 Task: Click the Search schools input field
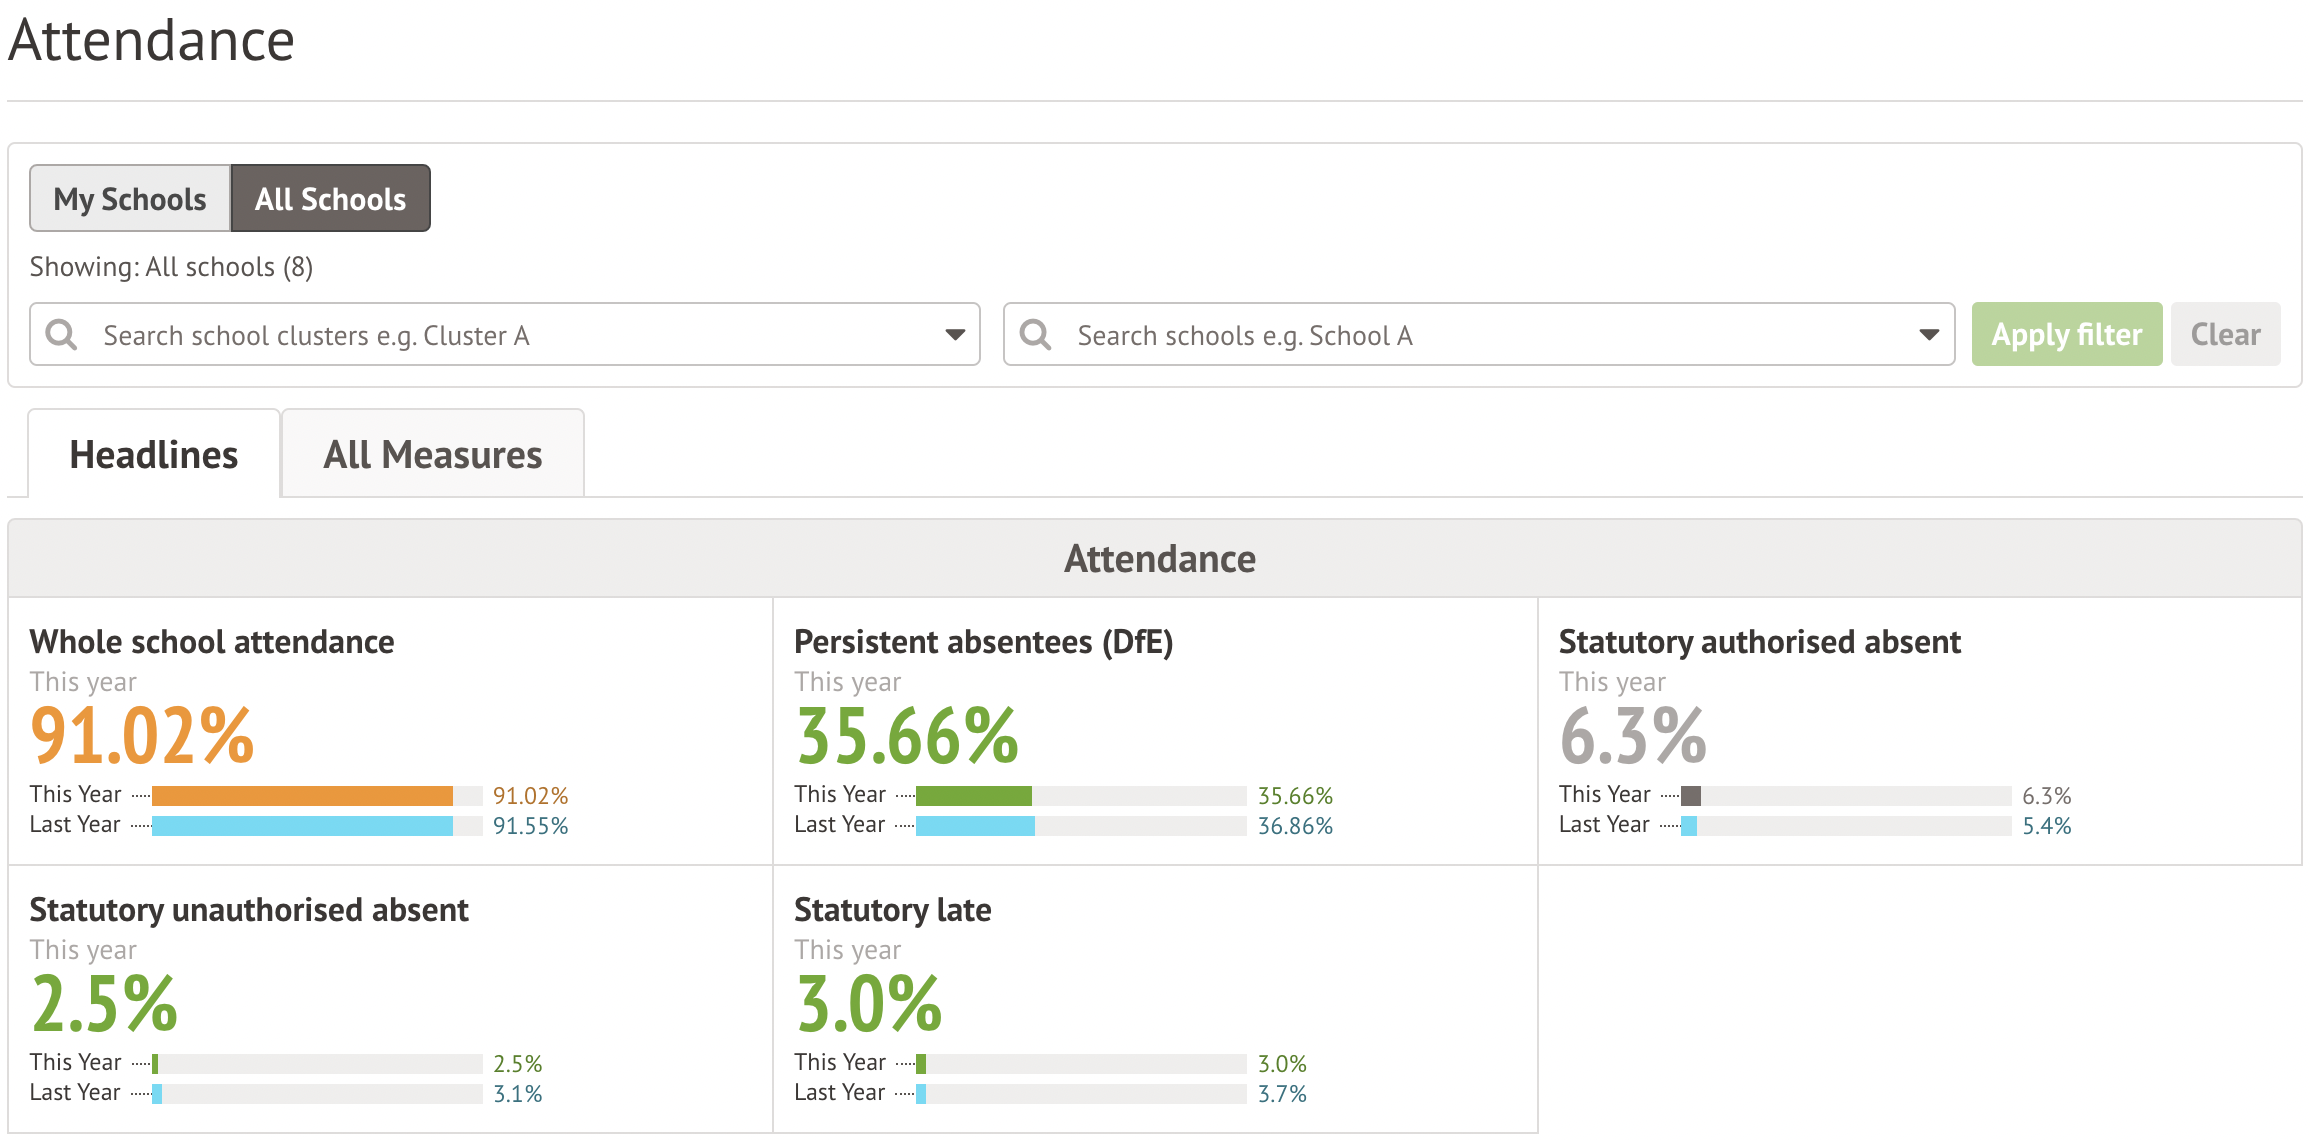pyautogui.click(x=1479, y=334)
